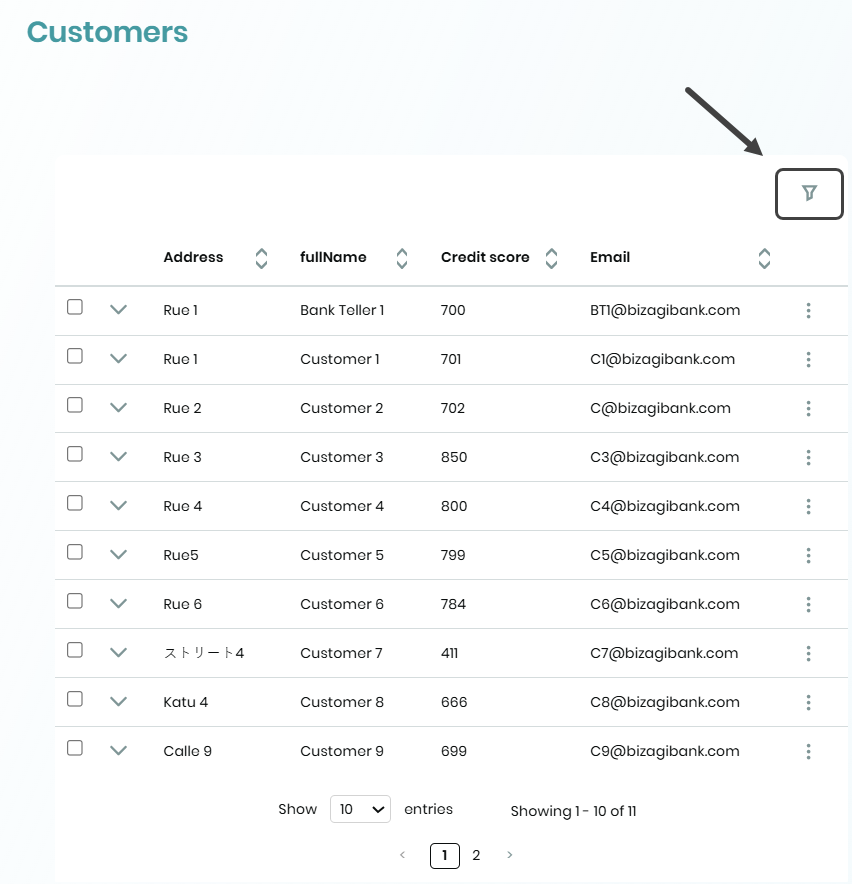This screenshot has height=884, width=852.
Task: Expand the Customer 9 row details
Action: [x=118, y=751]
